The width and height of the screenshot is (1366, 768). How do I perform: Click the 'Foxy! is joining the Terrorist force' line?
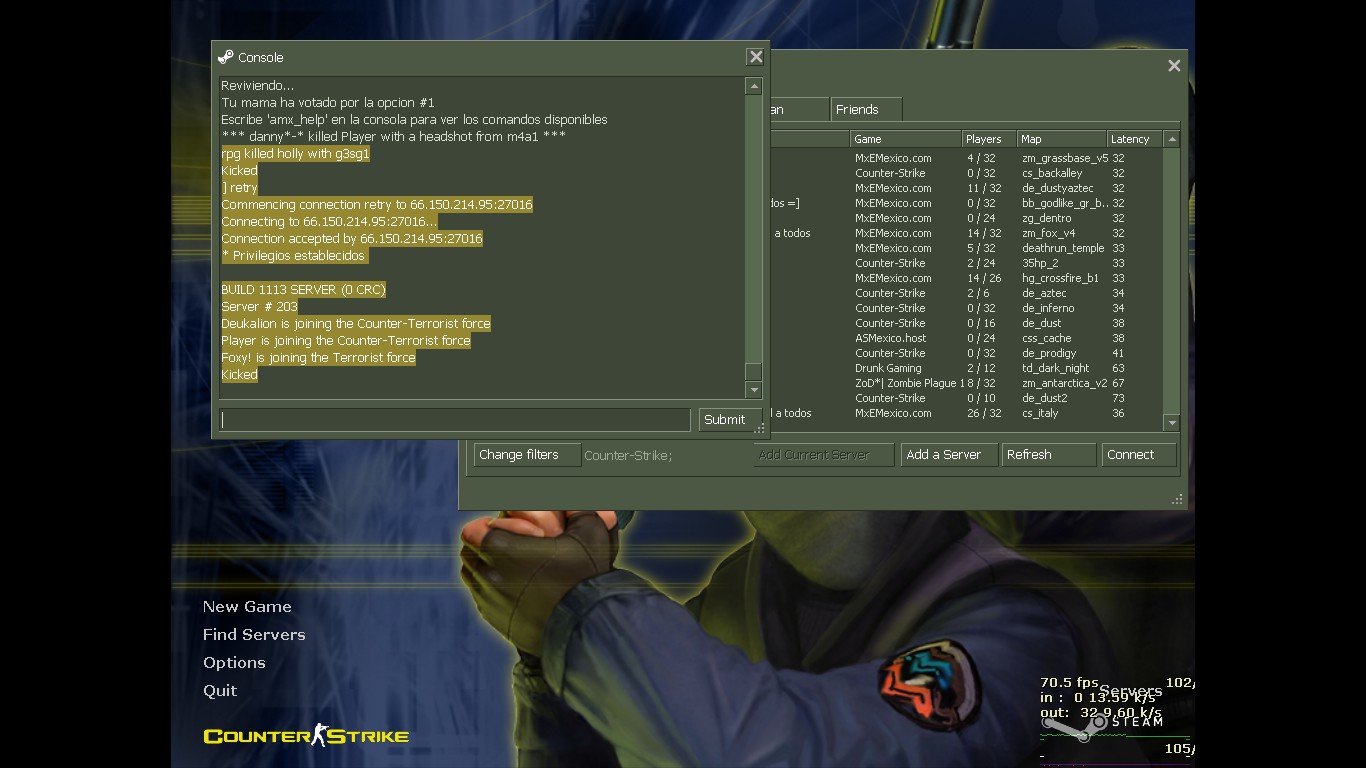(318, 358)
